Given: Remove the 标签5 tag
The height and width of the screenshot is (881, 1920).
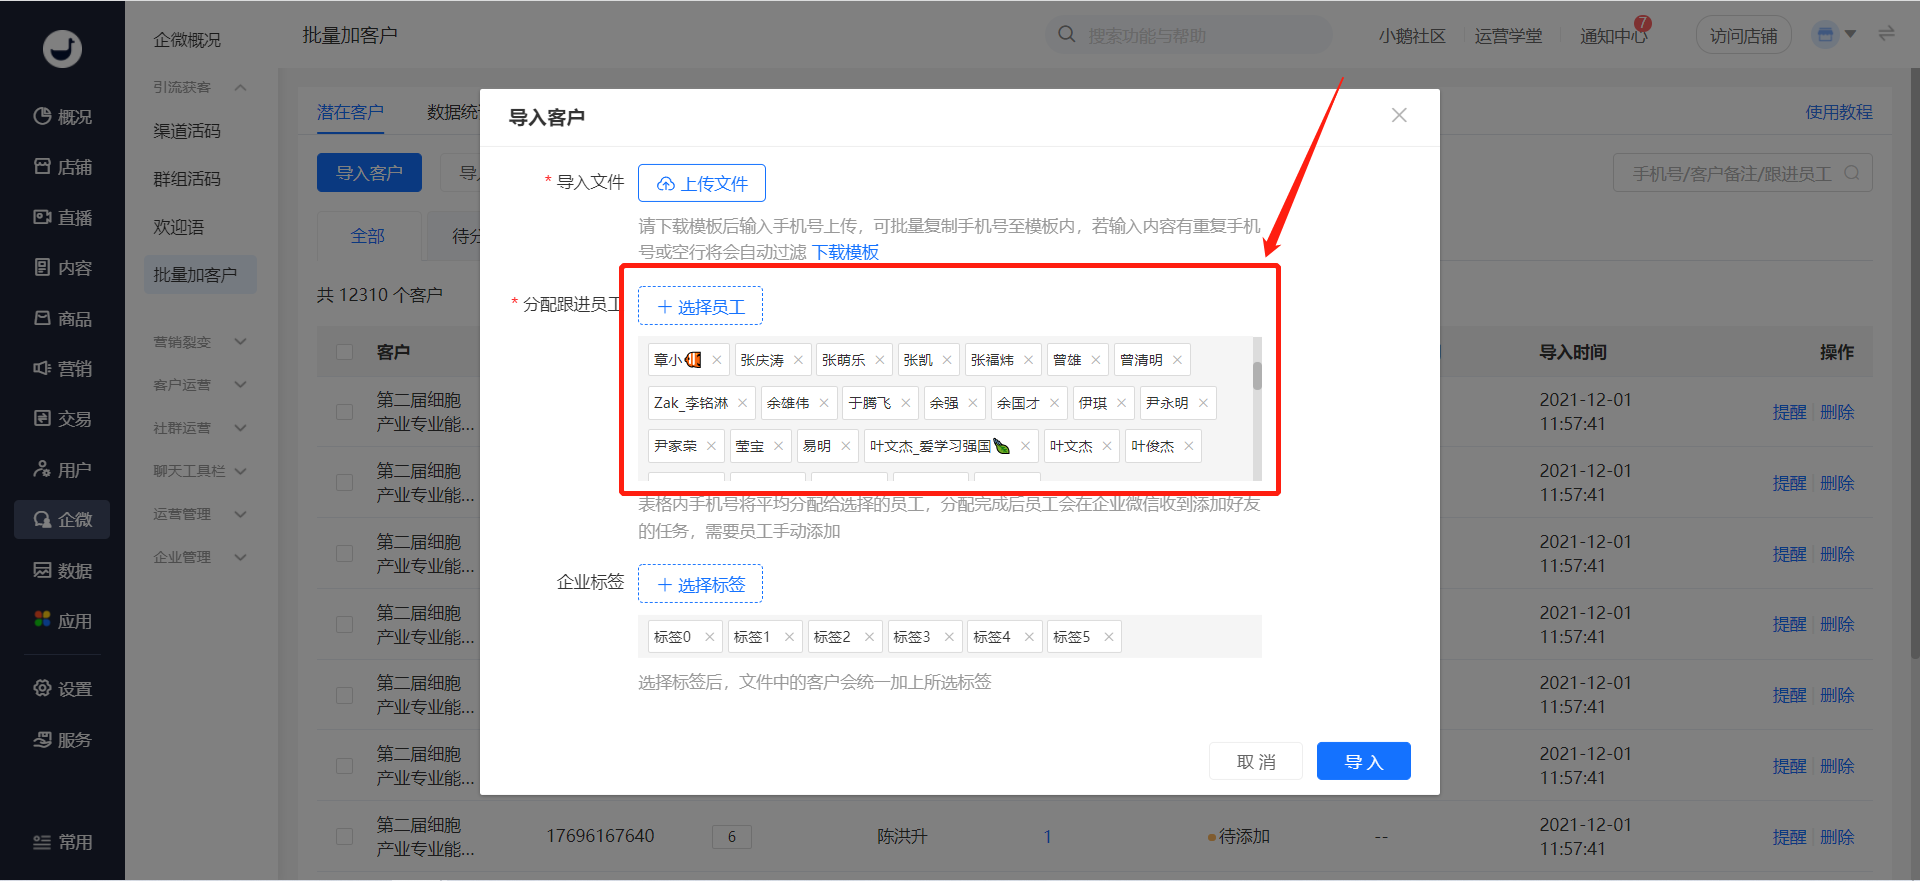Looking at the screenshot, I should pyautogui.click(x=1108, y=637).
